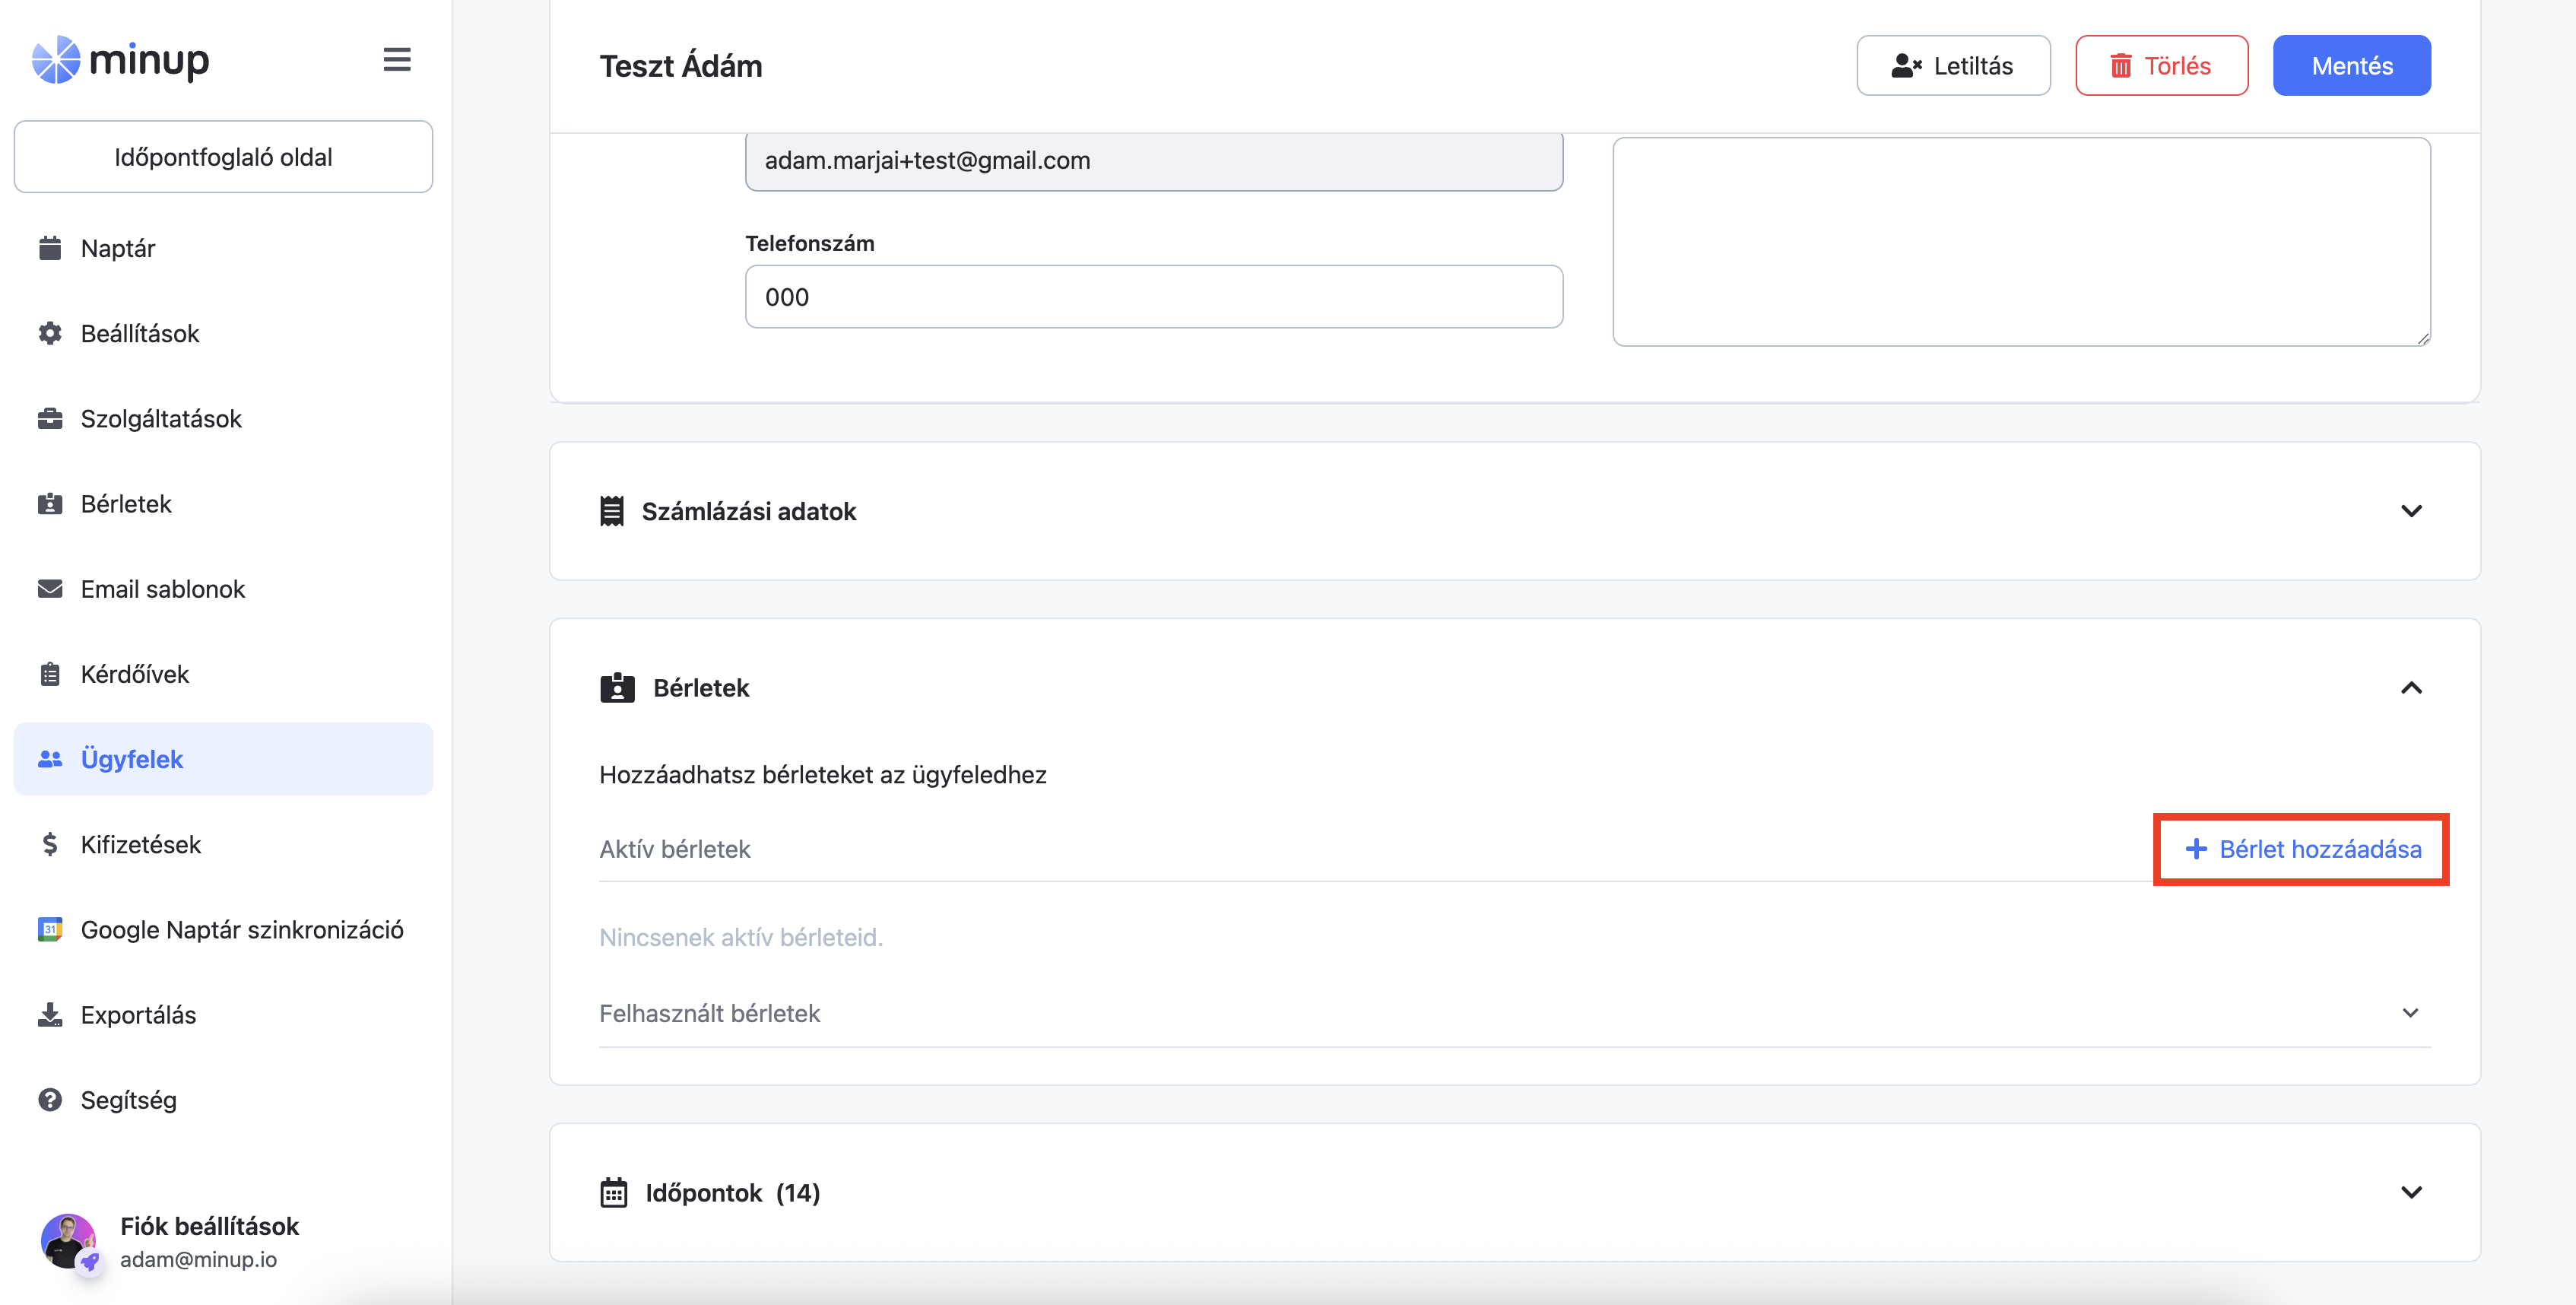The width and height of the screenshot is (2576, 1305).
Task: Click Bérlet hozzáadása link
Action: point(2302,849)
